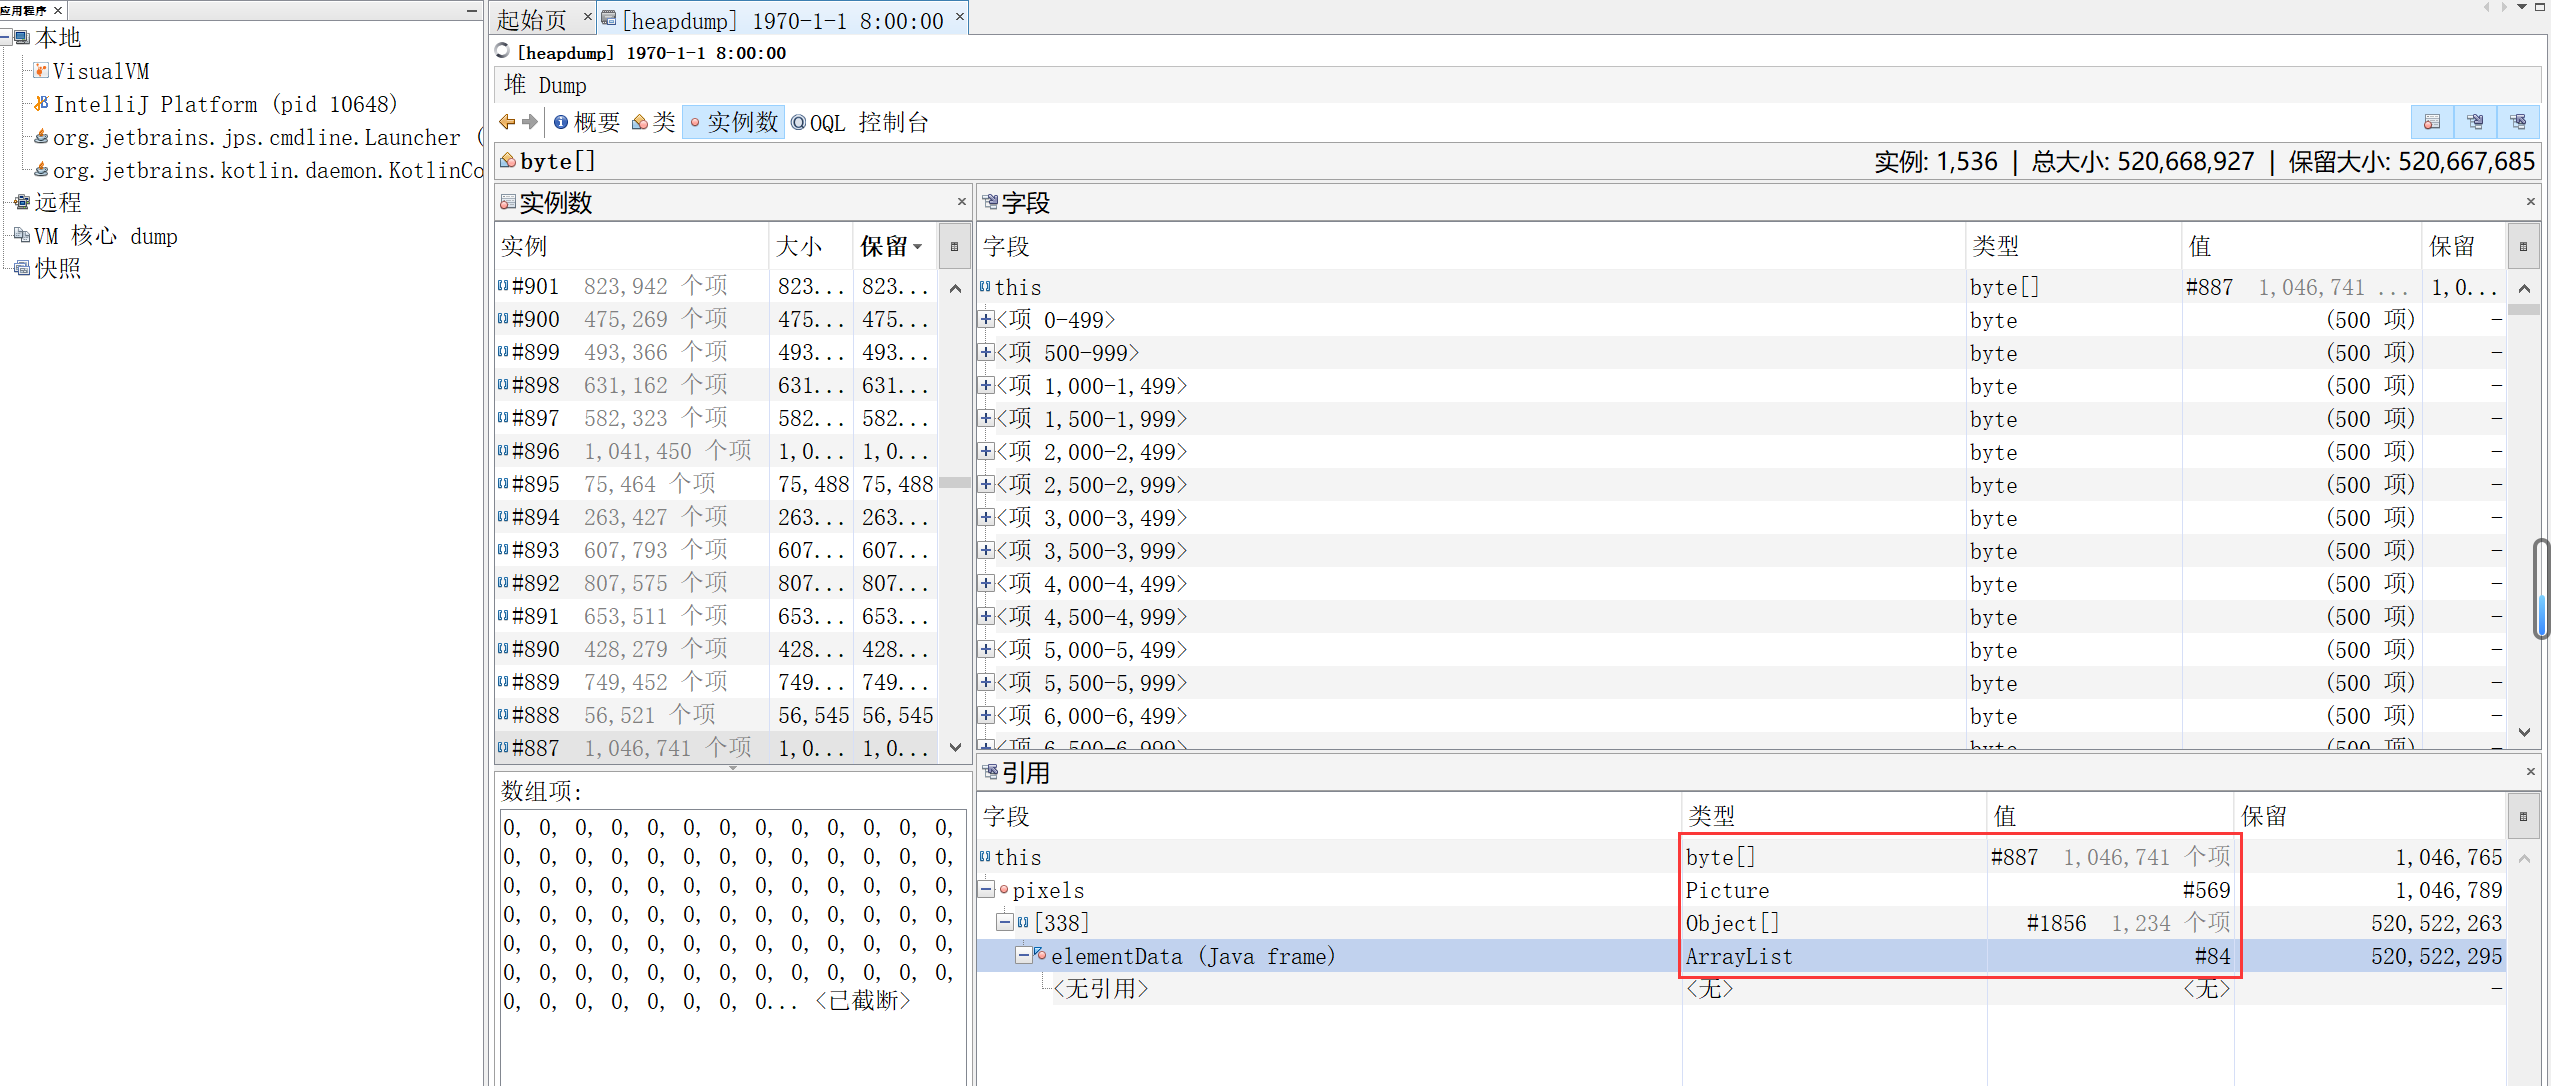Click the byte[] class name label
Image resolution: width=2551 pixels, height=1086 pixels.
(558, 161)
